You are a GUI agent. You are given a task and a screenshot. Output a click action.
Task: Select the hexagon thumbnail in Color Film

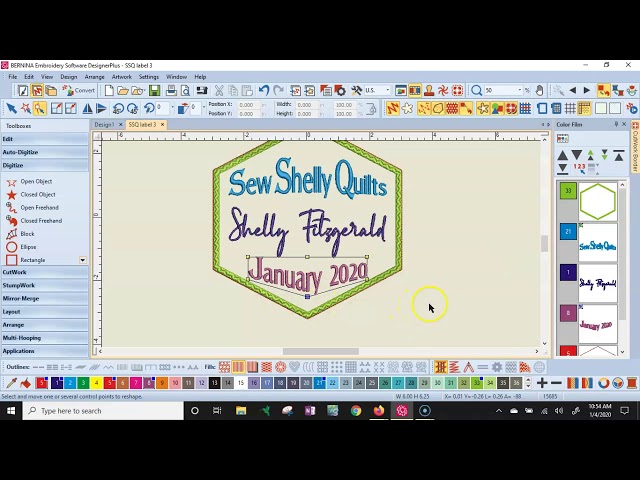(x=598, y=202)
